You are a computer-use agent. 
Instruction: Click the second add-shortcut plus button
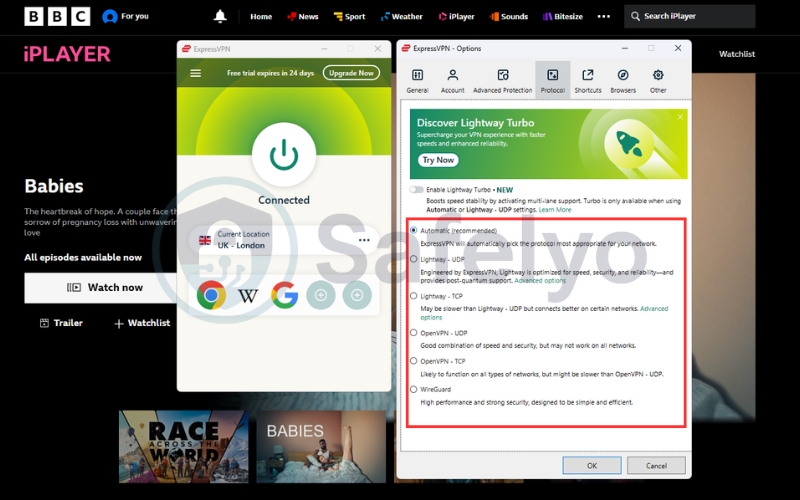point(357,295)
